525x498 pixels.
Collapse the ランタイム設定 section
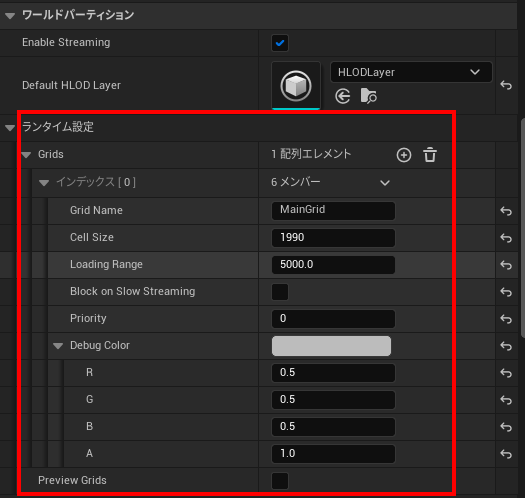click(10, 127)
